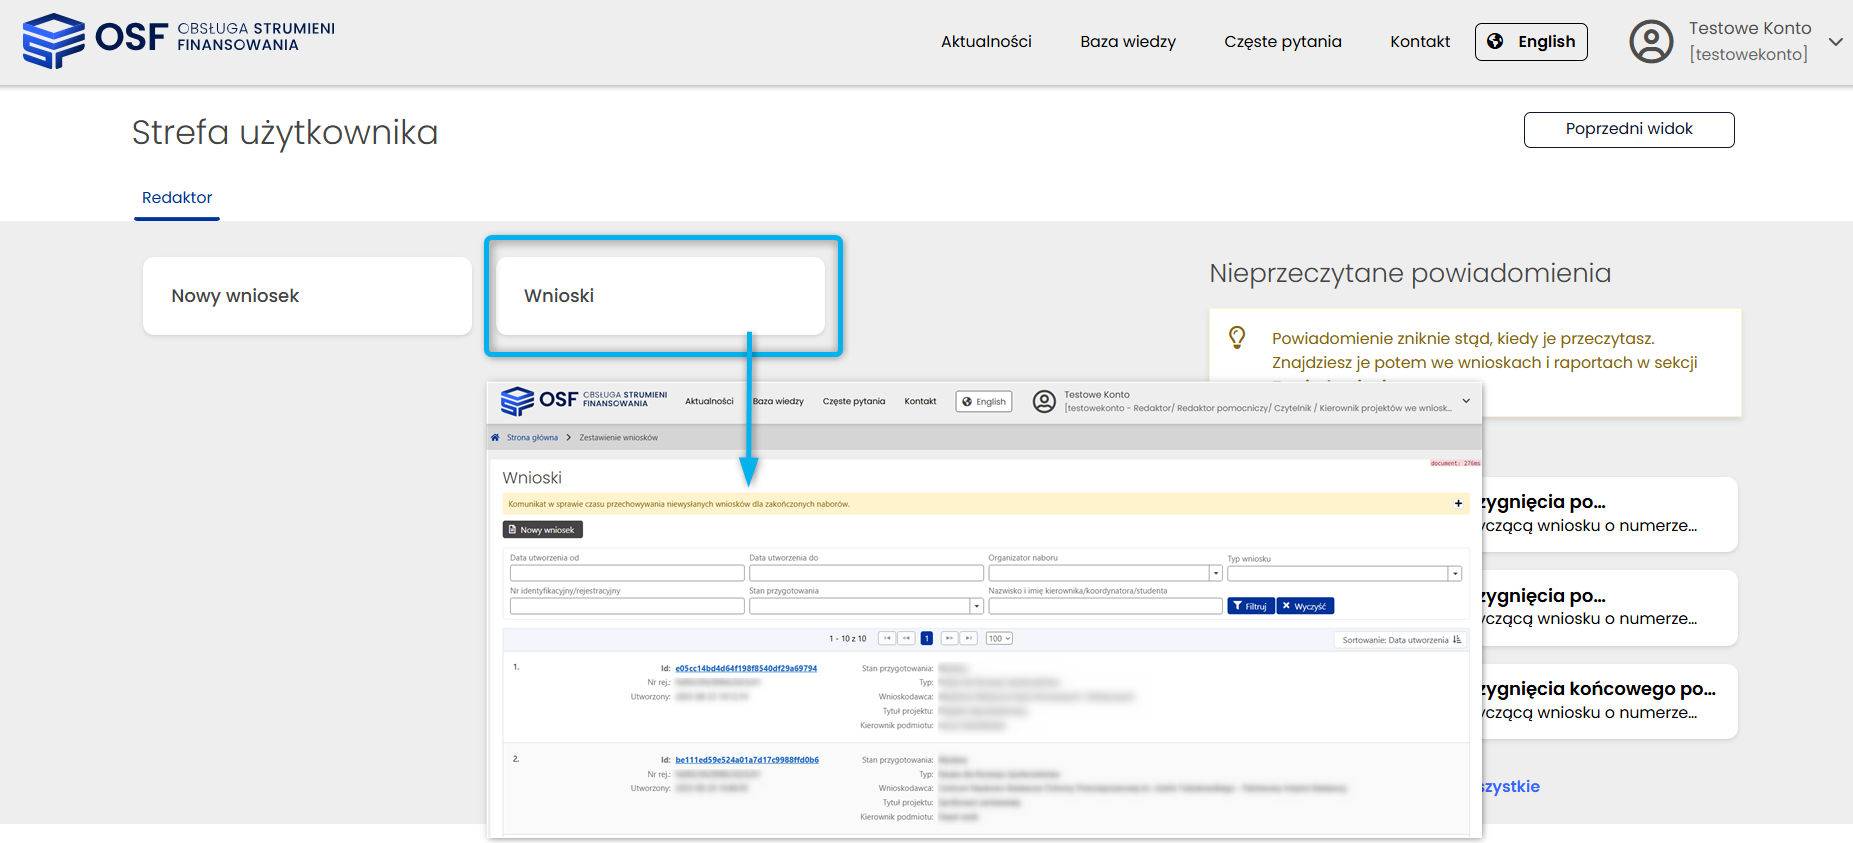The height and width of the screenshot is (843, 1853).
Task: Click the home icon next to Strona główna
Action: point(495,437)
